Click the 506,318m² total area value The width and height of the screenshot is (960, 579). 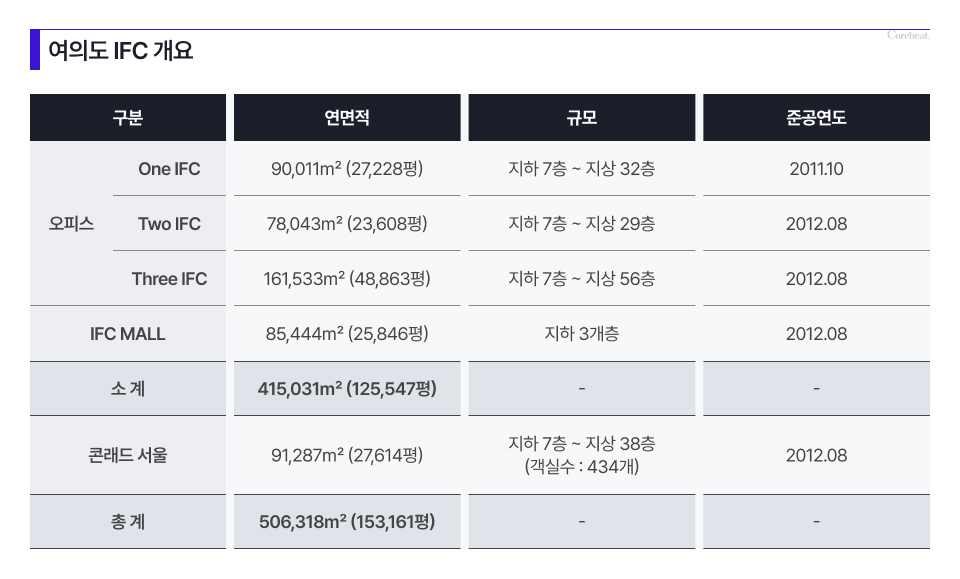(x=347, y=521)
